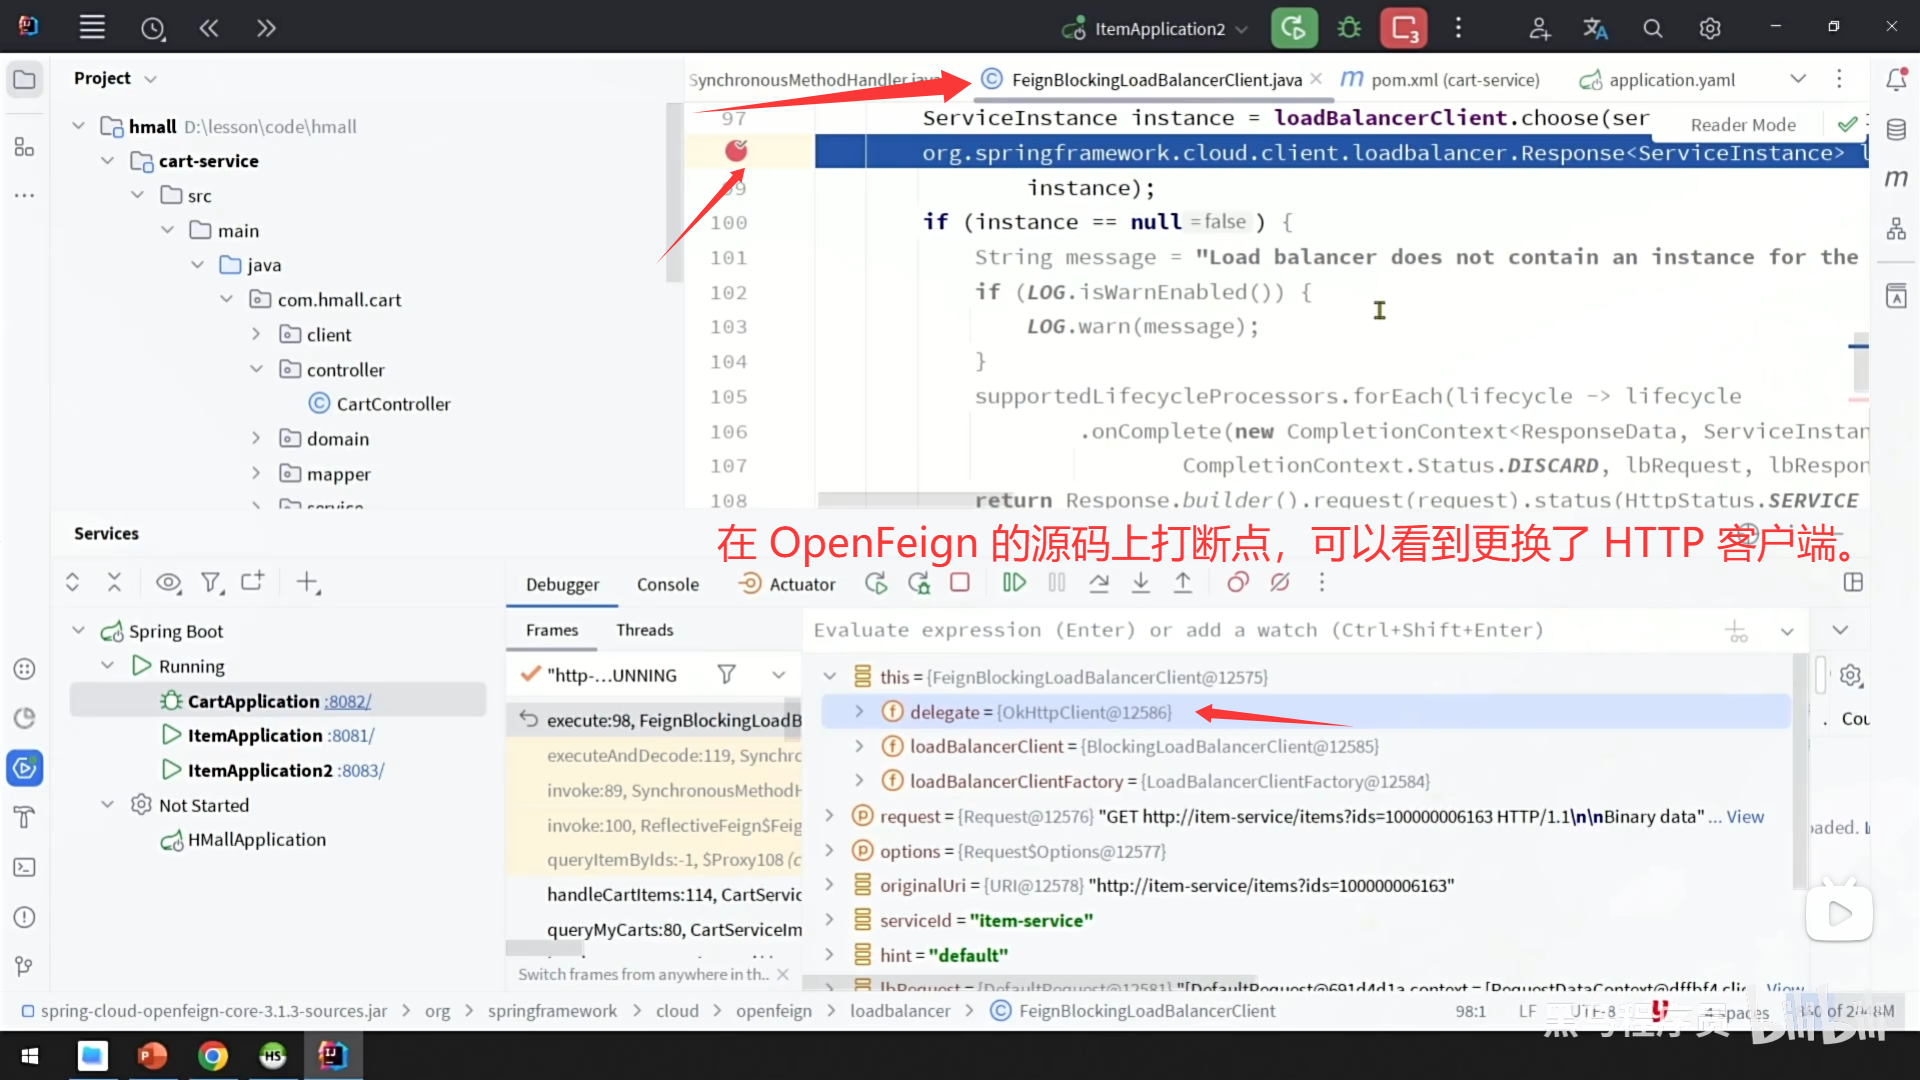Screen dimensions: 1920x1080
Task: Open Chrome from the Windows taskbar
Action: [x=212, y=1056]
